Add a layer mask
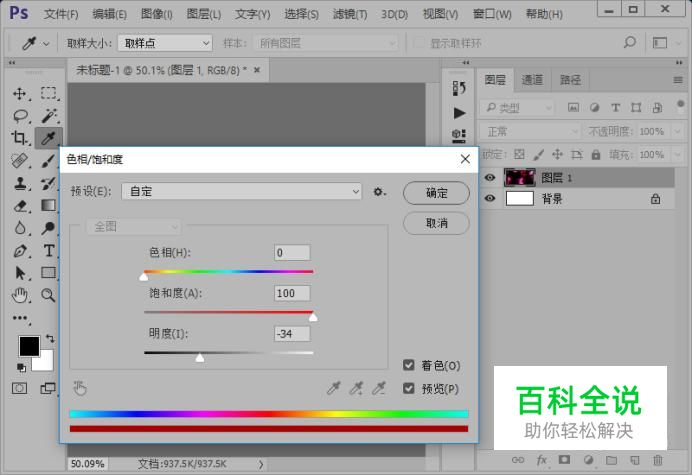Viewport: 692px width, 475px height. click(x=564, y=460)
